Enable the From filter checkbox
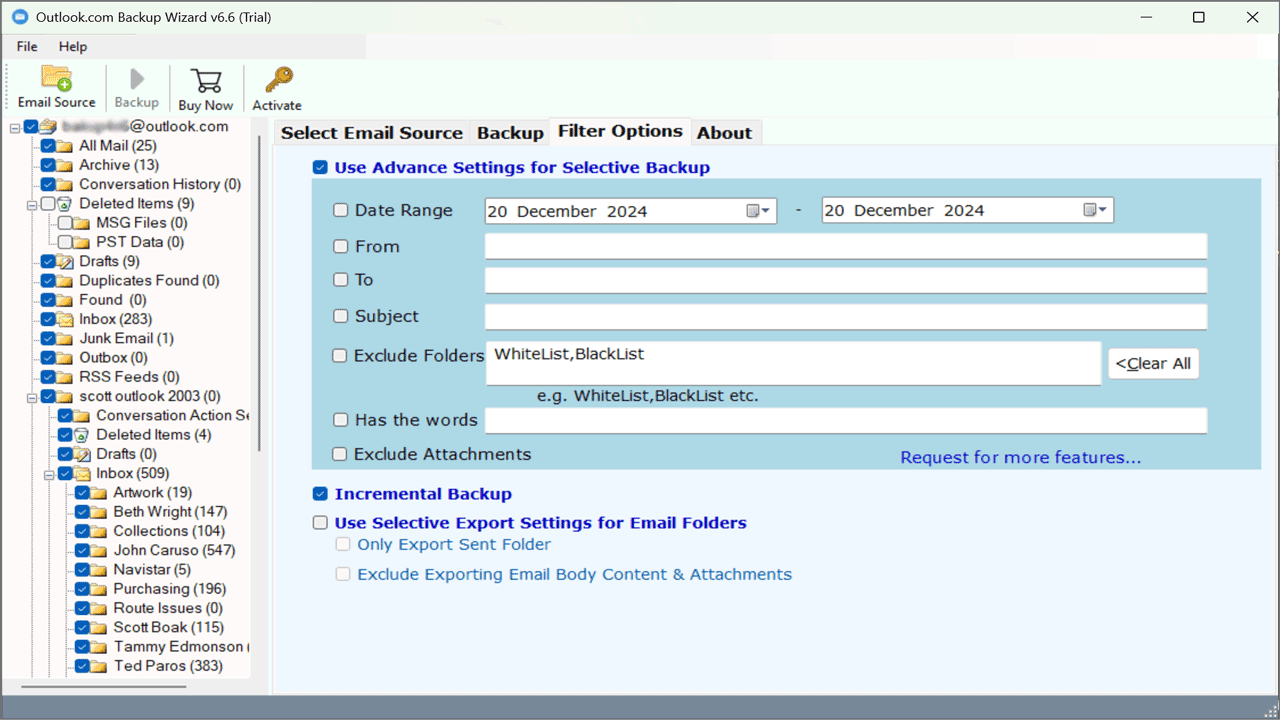The image size is (1280, 720). click(x=341, y=246)
